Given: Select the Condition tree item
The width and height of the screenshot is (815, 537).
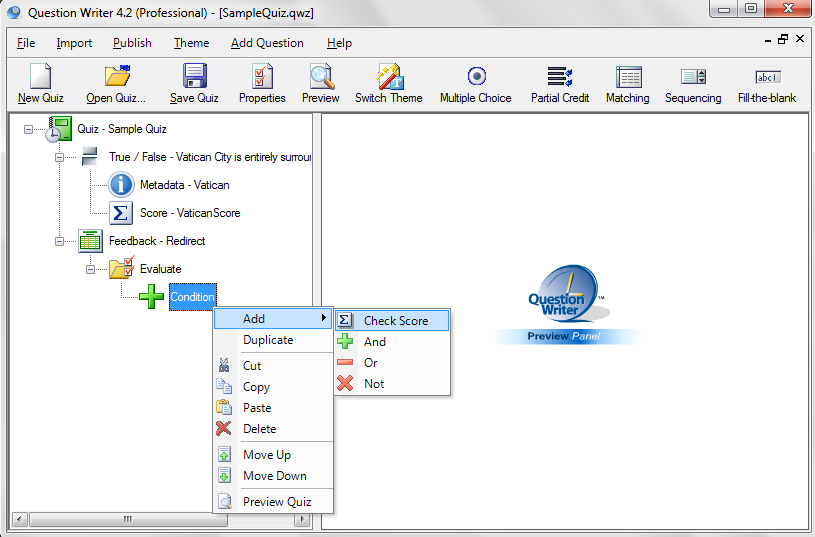Looking at the screenshot, I should 193,297.
